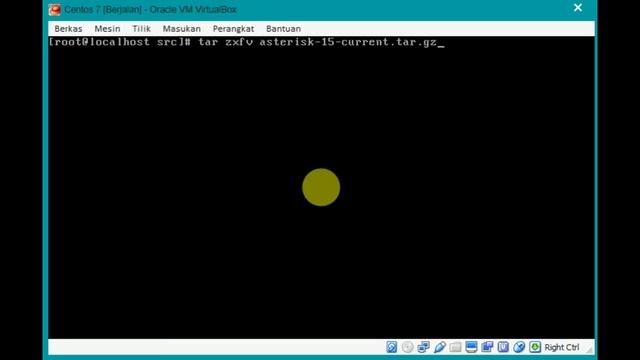Click the recording status icon
Image resolution: width=640 pixels, height=360 pixels.
(487, 347)
